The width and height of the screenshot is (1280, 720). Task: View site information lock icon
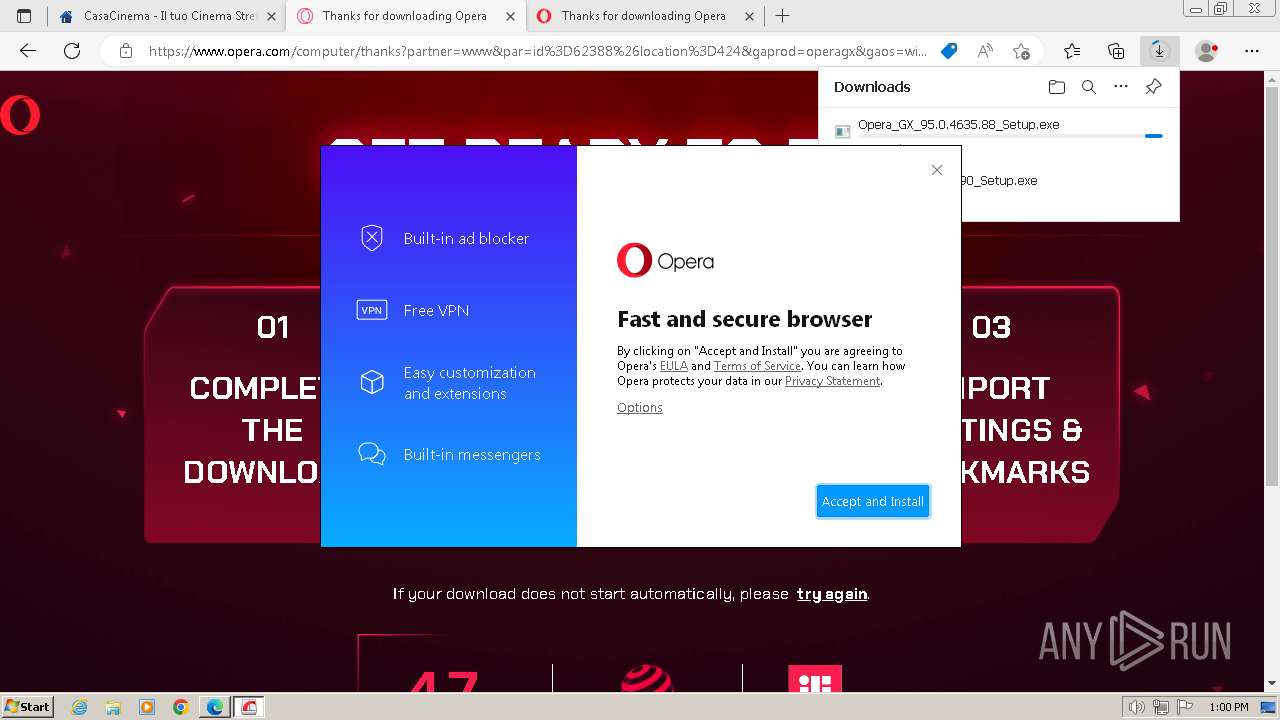[x=125, y=51]
